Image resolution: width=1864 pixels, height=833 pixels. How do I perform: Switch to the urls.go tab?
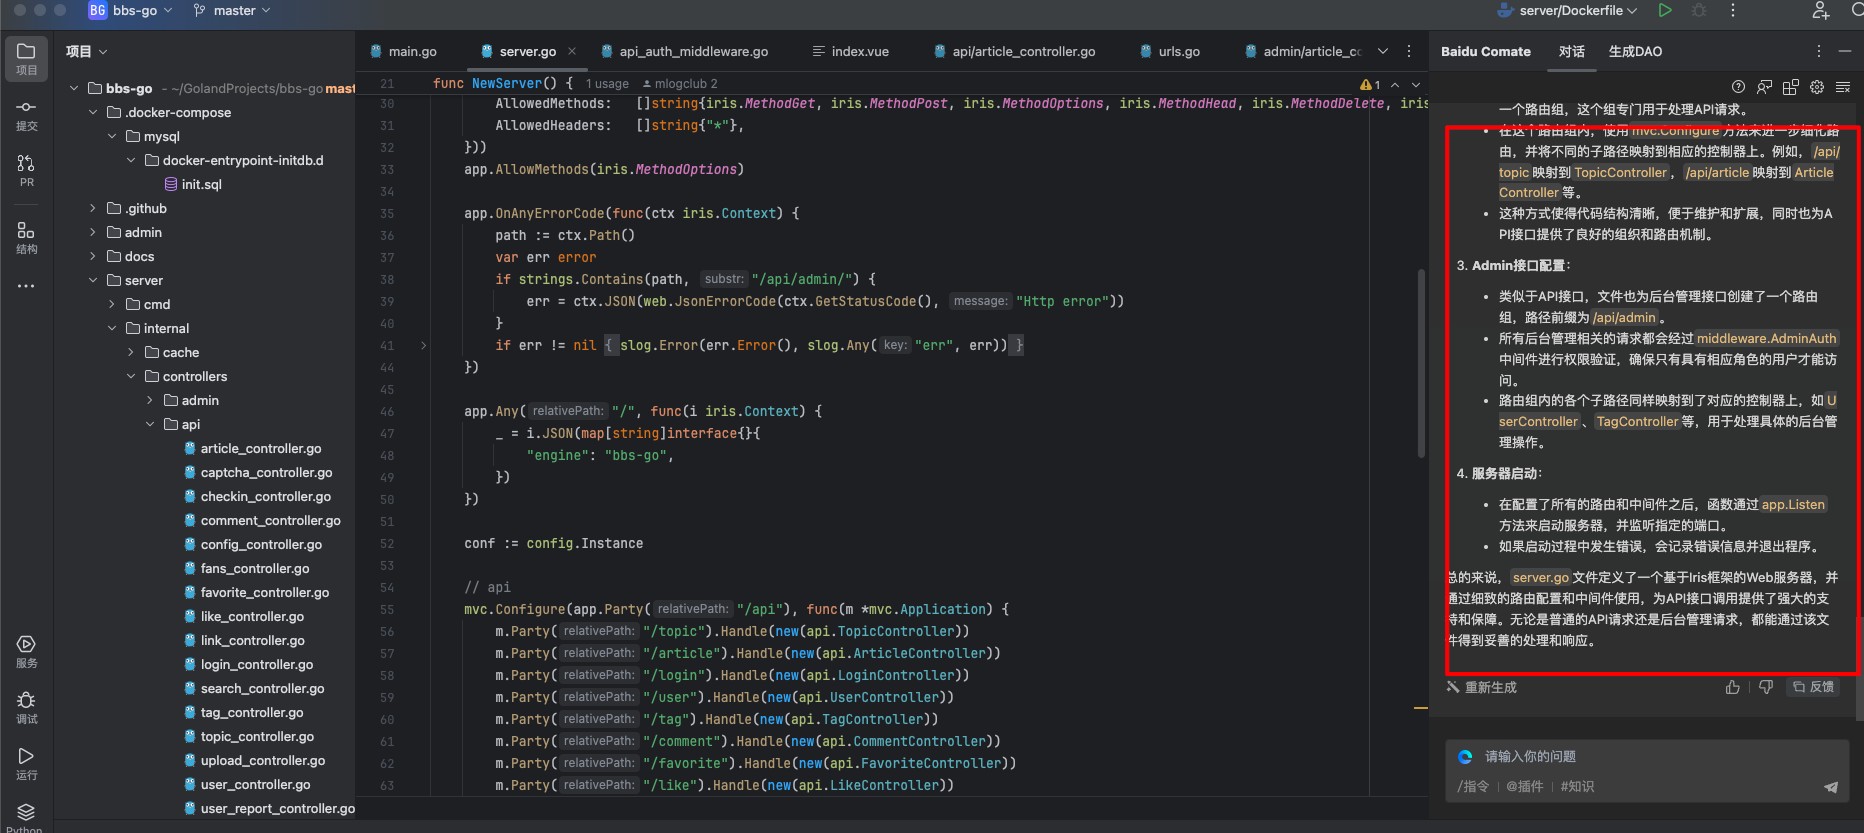click(1170, 51)
